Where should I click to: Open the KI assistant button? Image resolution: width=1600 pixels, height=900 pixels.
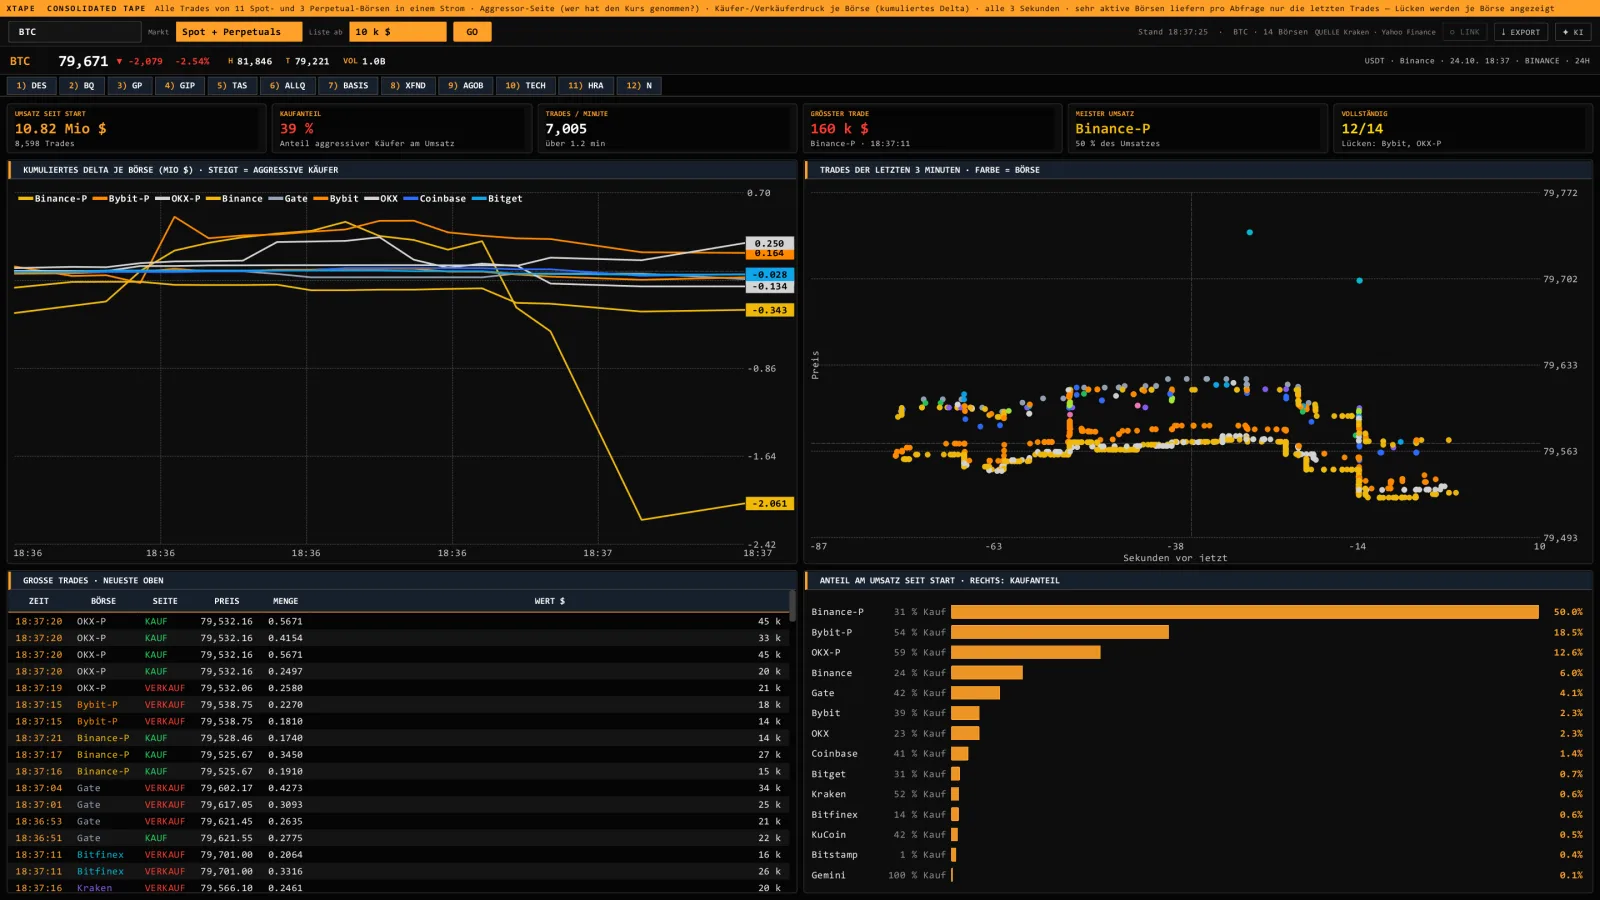[x=1573, y=32]
